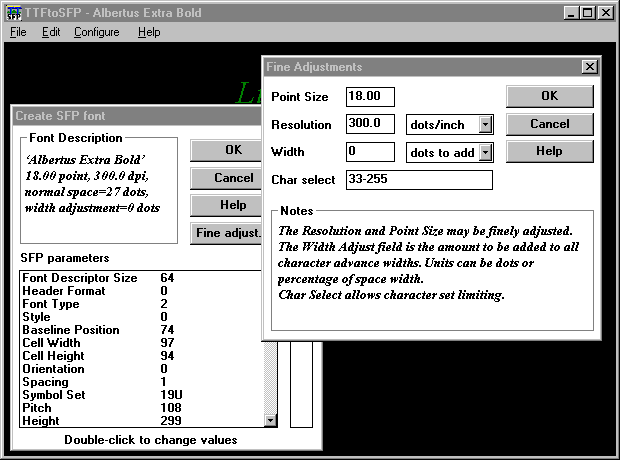Select Cell Height parameter row

click(x=142, y=356)
